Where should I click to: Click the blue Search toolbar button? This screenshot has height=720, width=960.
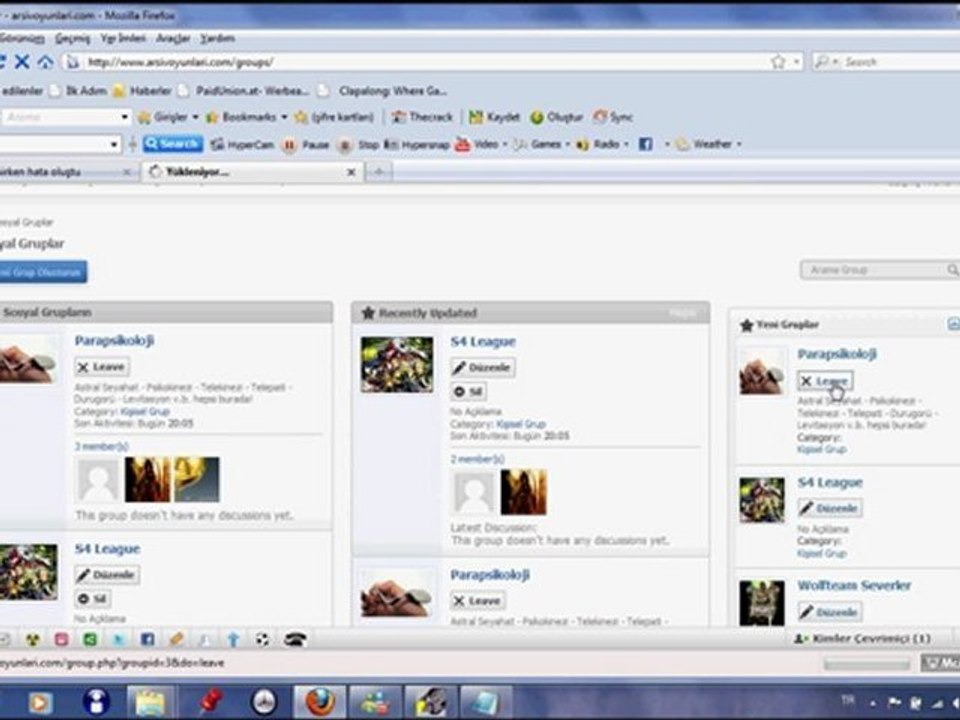click(173, 144)
